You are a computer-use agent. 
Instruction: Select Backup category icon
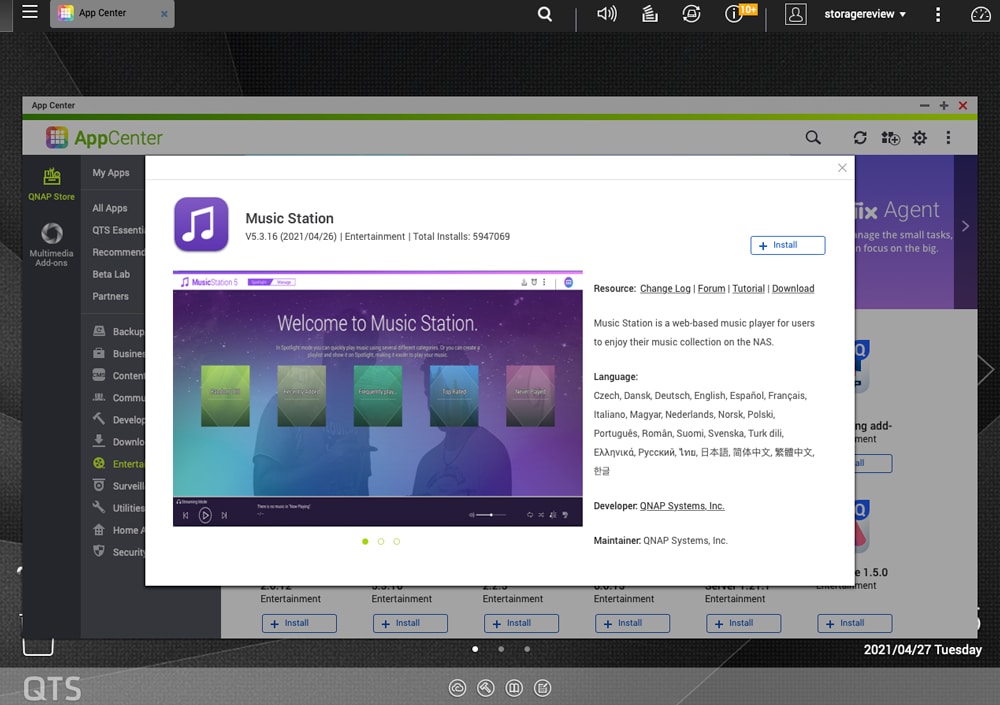tap(99, 331)
